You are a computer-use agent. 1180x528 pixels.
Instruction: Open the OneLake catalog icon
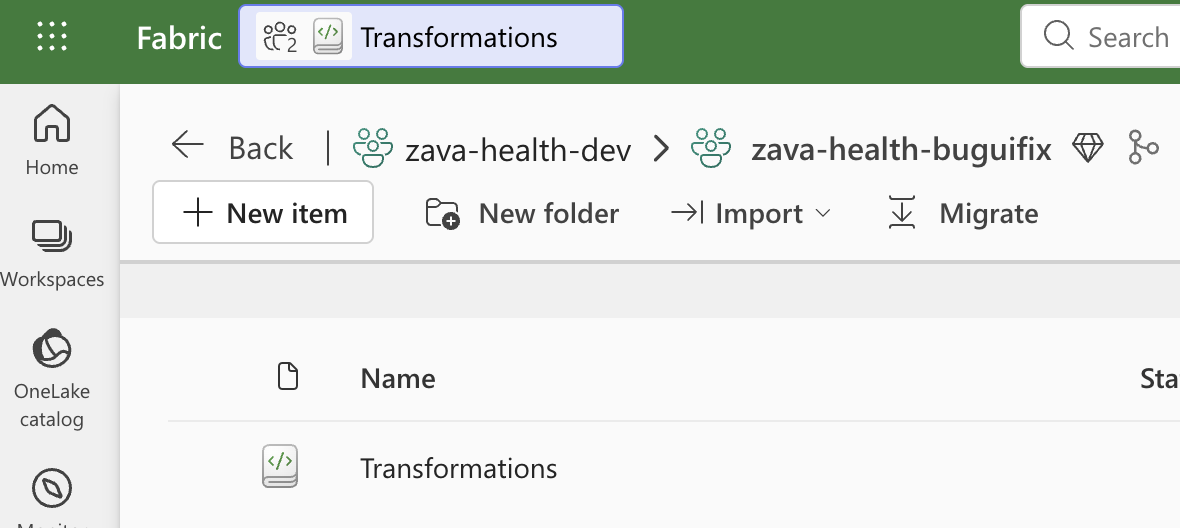coord(51,349)
